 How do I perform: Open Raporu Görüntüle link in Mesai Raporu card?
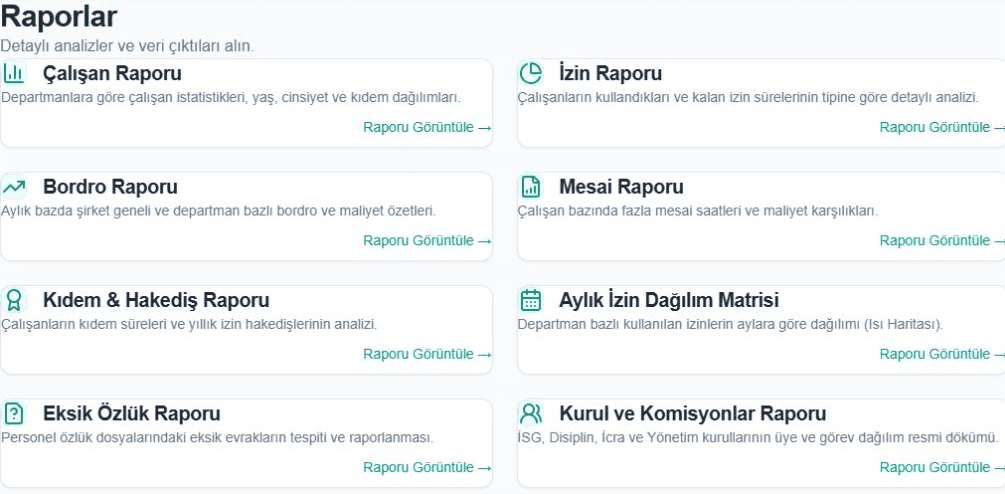942,241
